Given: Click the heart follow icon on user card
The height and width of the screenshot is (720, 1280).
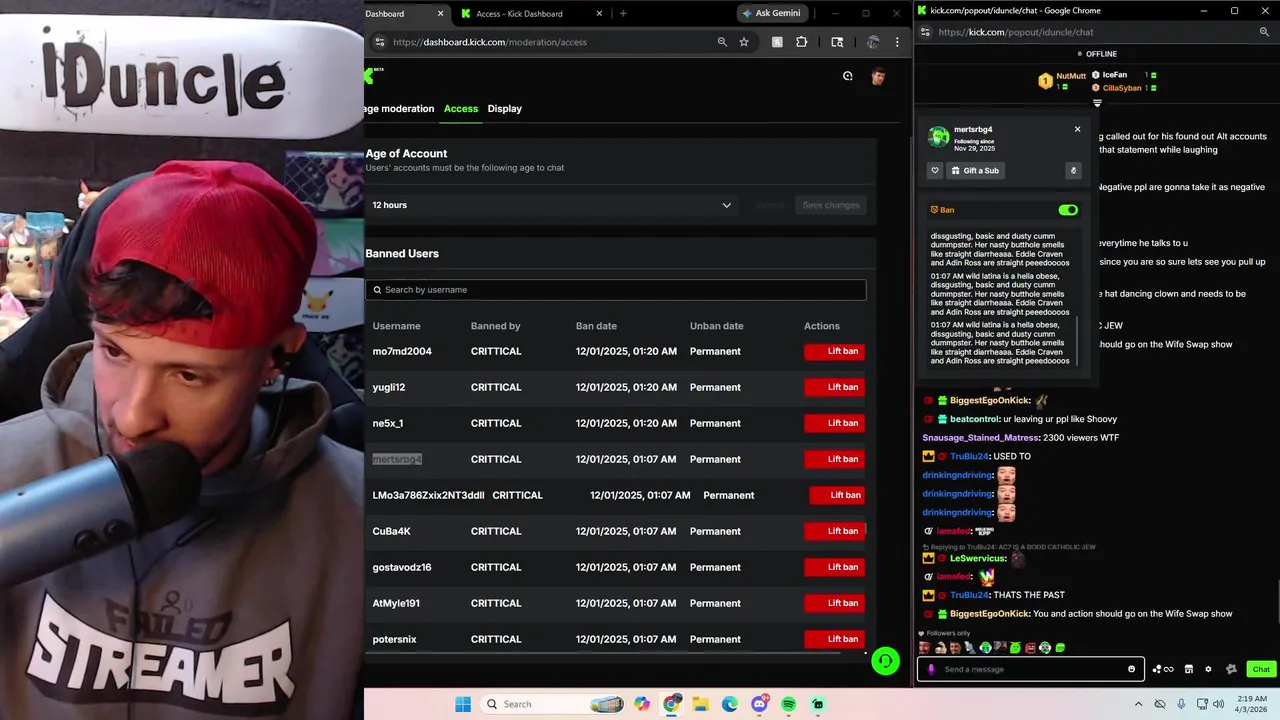Looking at the screenshot, I should pos(935,170).
